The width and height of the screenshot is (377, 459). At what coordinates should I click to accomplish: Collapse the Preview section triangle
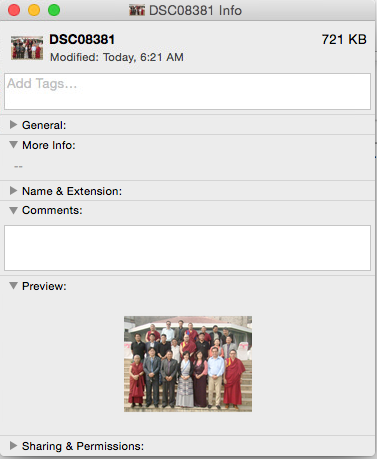[x=13, y=286]
